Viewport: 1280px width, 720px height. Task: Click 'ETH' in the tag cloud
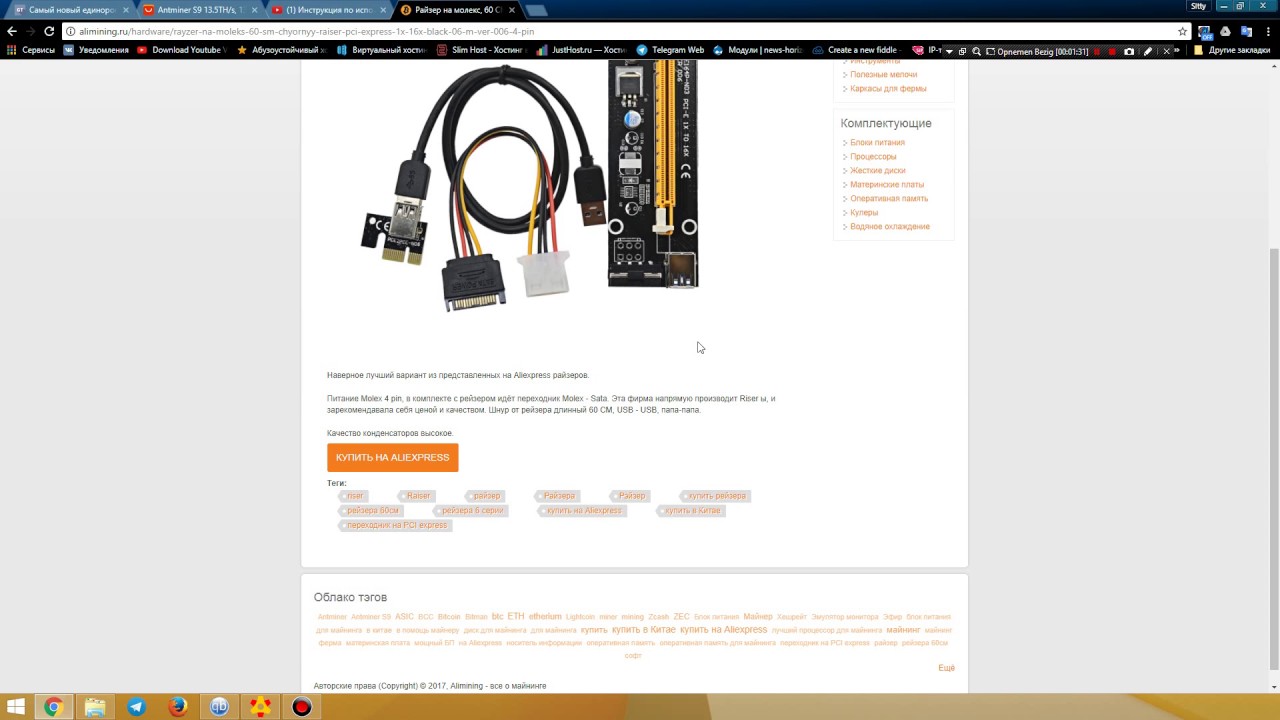515,617
